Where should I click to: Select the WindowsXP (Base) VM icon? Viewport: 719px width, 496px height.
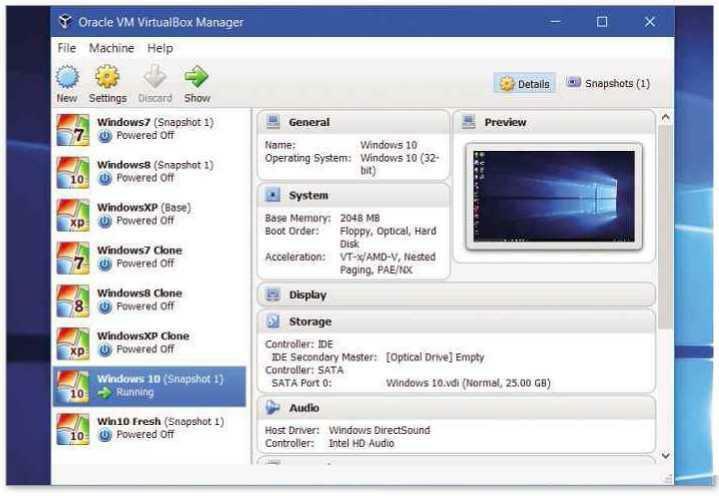pyautogui.click(x=73, y=215)
